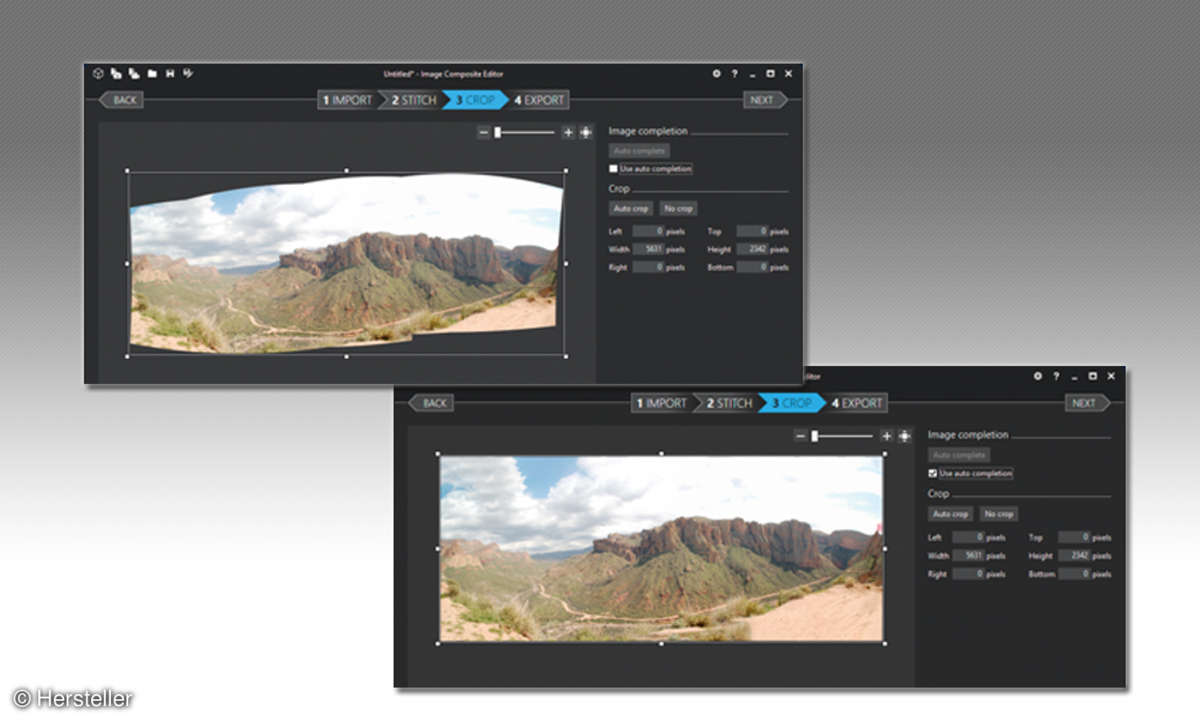This screenshot has width=1200, height=720.
Task: Click Auto crop button in lower window
Action: [x=951, y=513]
